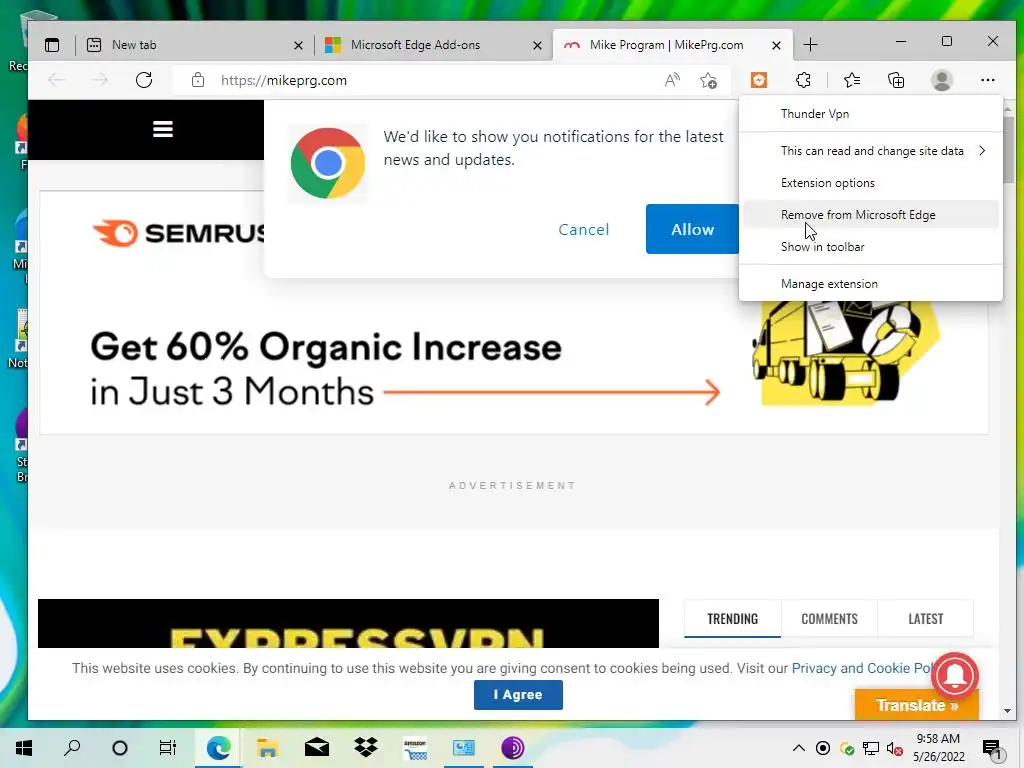Click the orange Translate button
This screenshot has width=1024, height=768.
coord(916,705)
